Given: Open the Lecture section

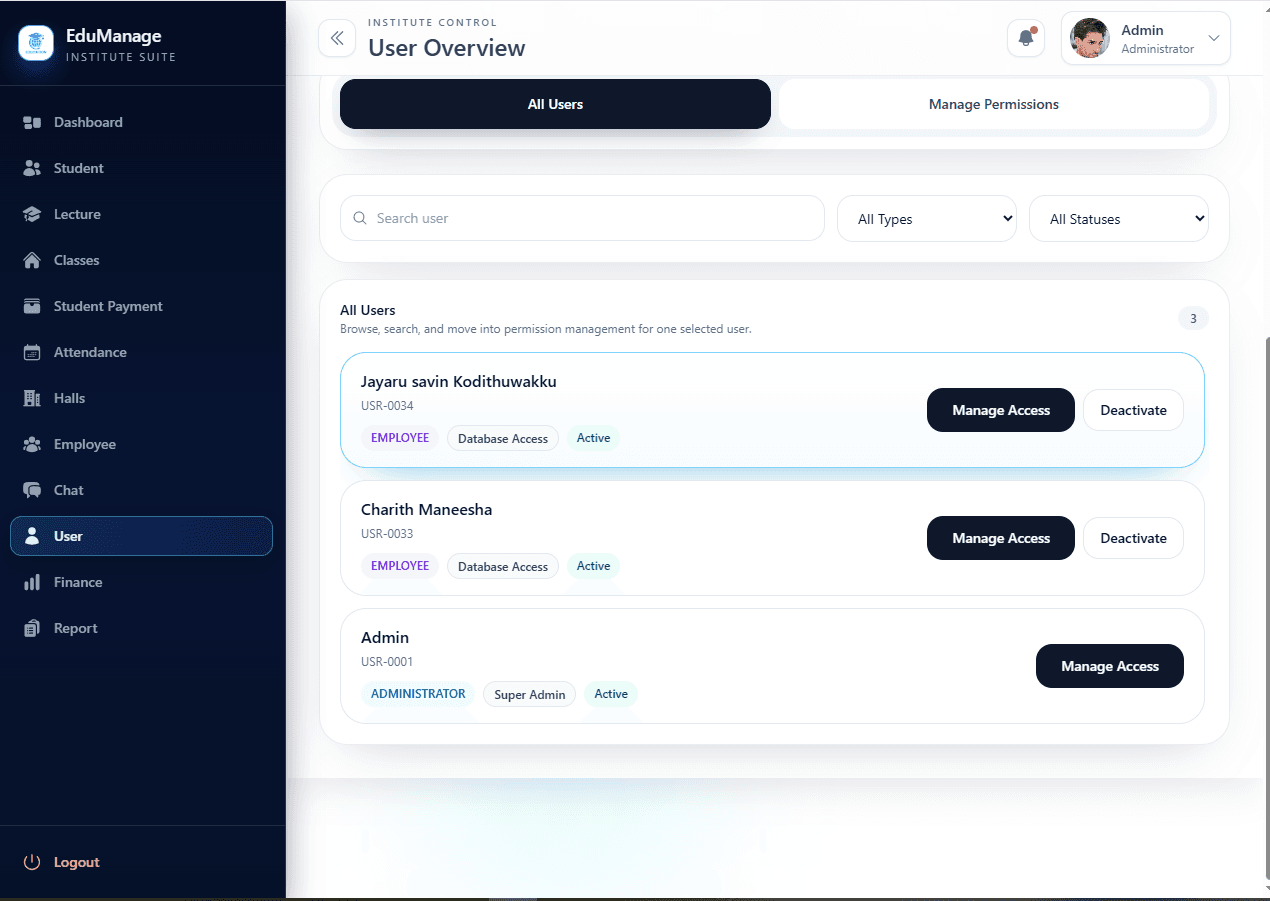Looking at the screenshot, I should pyautogui.click(x=76, y=214).
